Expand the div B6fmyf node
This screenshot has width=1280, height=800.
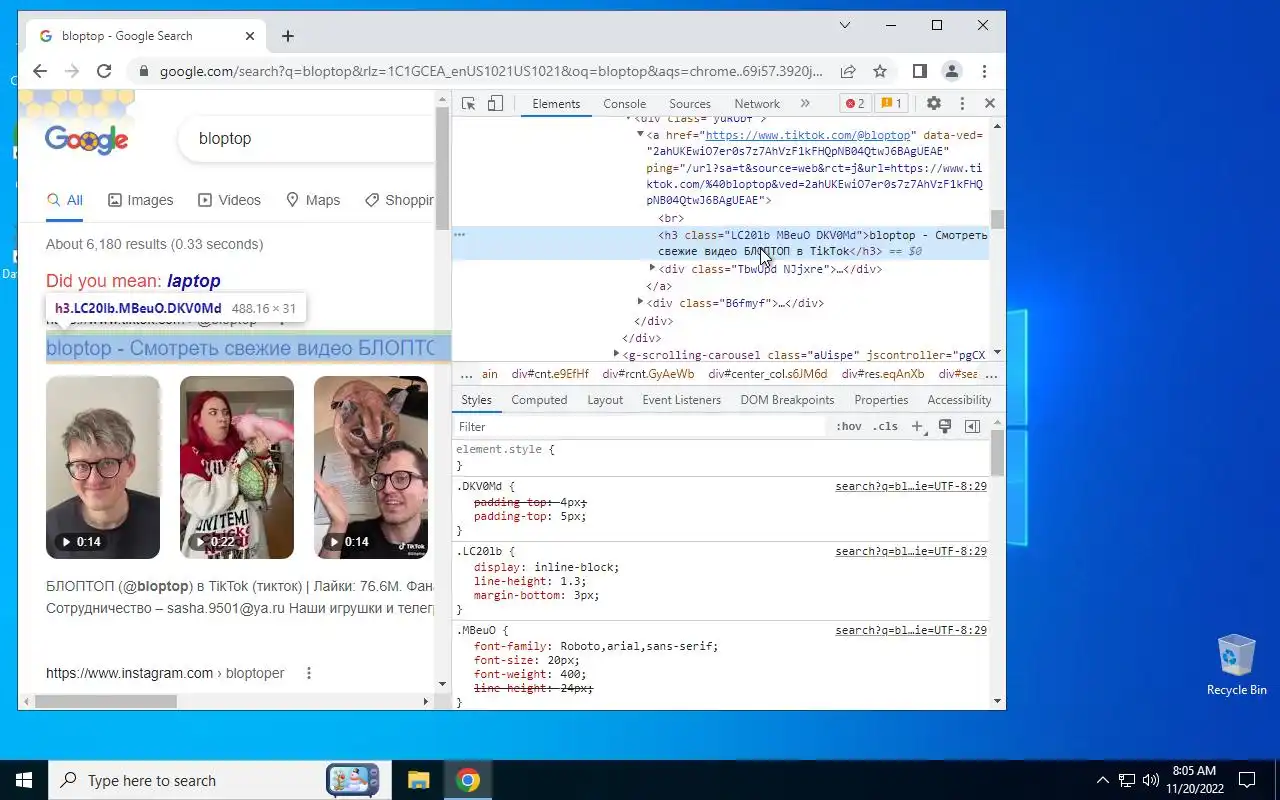(641, 302)
